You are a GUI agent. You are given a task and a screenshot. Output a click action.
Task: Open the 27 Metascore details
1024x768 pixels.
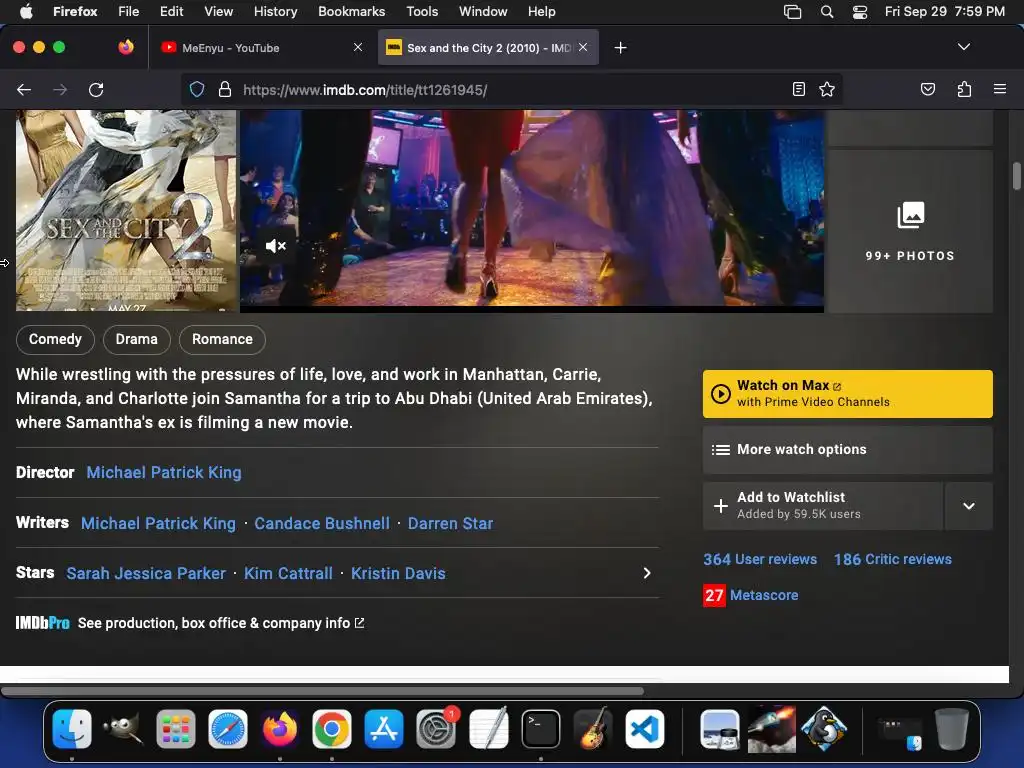coord(751,595)
